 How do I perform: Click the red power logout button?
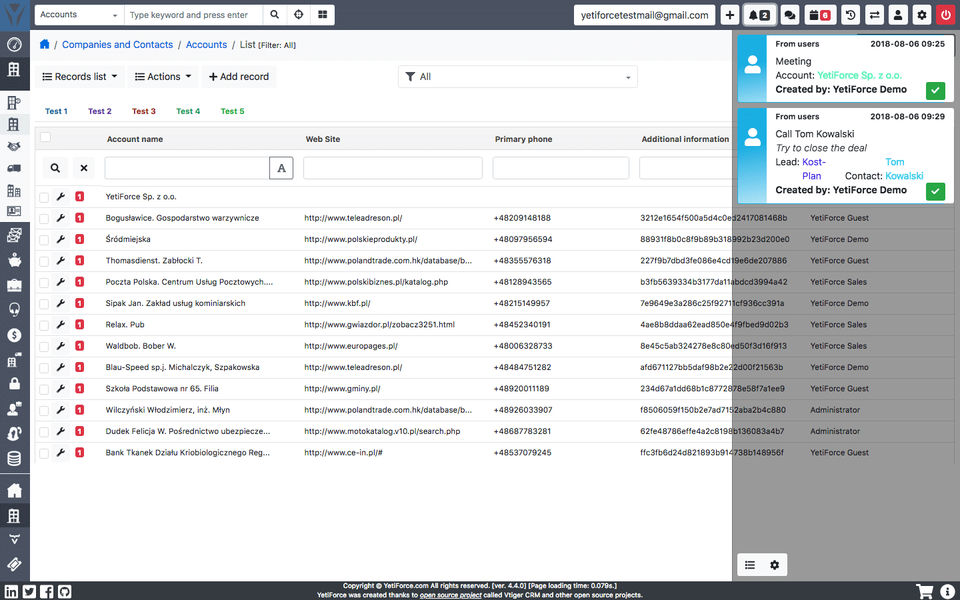click(x=946, y=15)
